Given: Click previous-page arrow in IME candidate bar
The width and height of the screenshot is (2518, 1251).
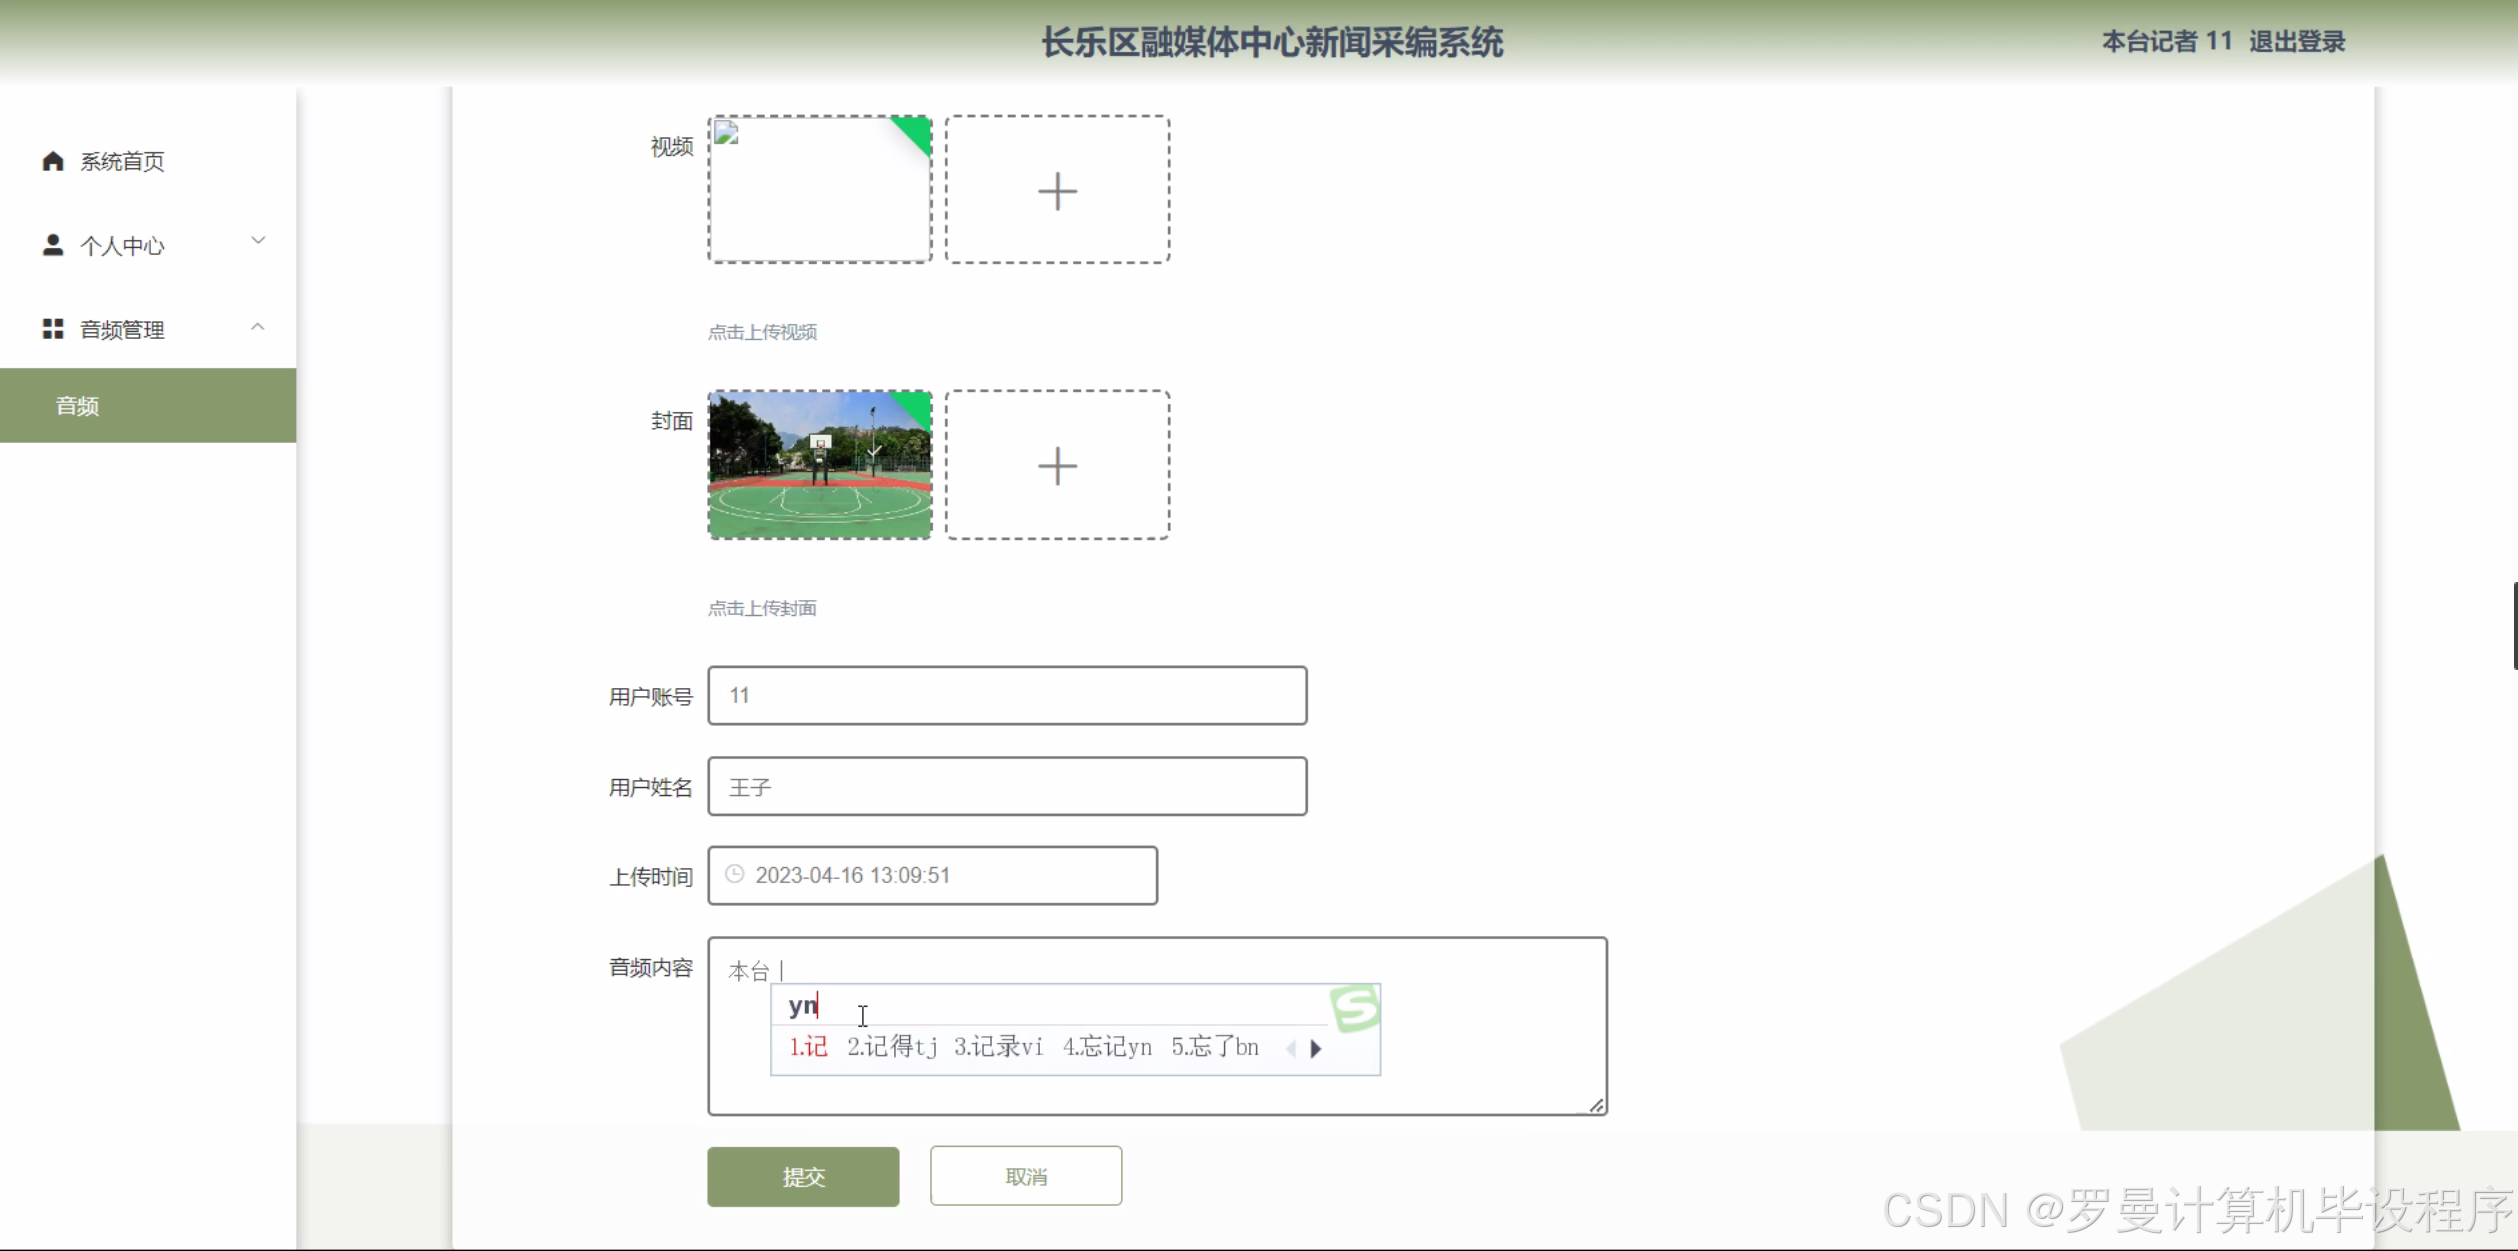Looking at the screenshot, I should (1291, 1048).
